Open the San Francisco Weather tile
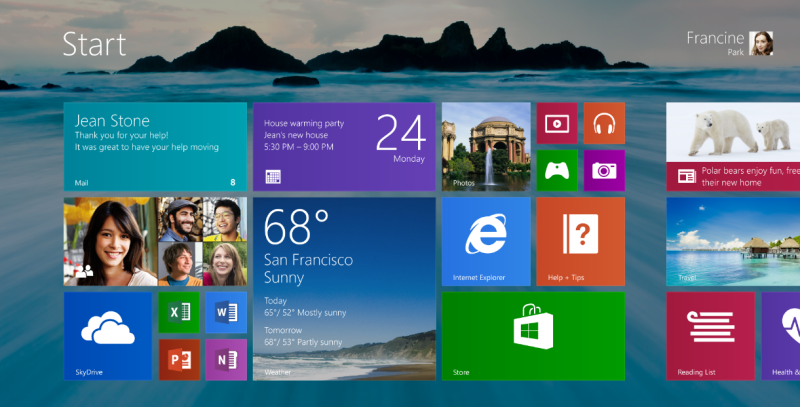Viewport: 800px width, 407px height. pyautogui.click(x=344, y=288)
